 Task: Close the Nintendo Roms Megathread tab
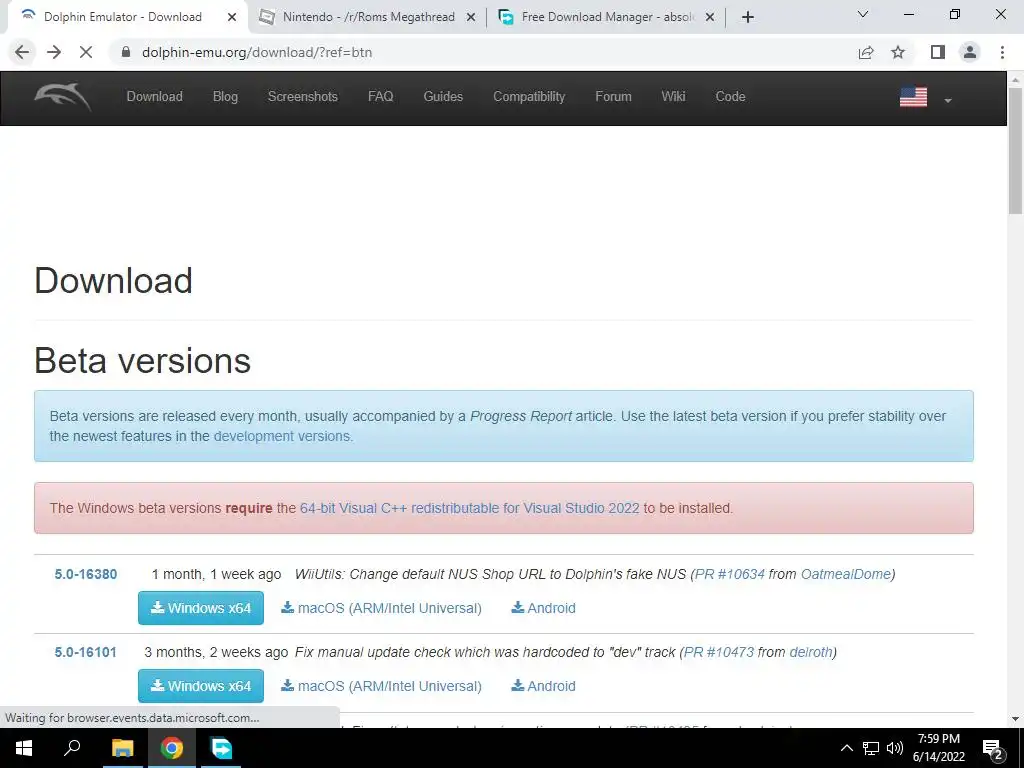click(x=471, y=18)
